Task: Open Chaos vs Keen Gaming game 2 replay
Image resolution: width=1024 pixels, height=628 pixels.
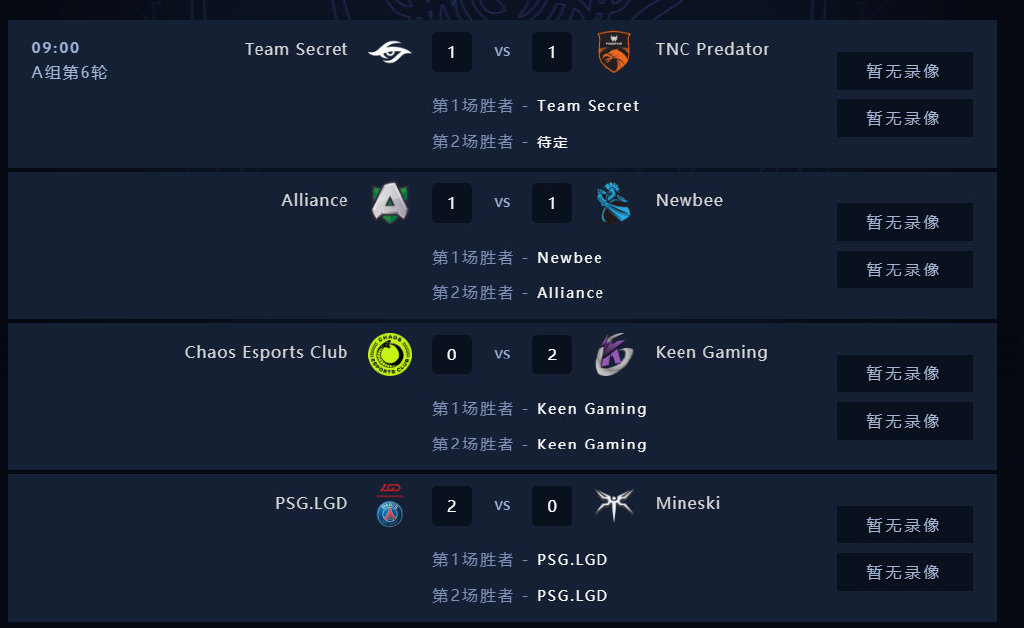Action: (x=904, y=421)
